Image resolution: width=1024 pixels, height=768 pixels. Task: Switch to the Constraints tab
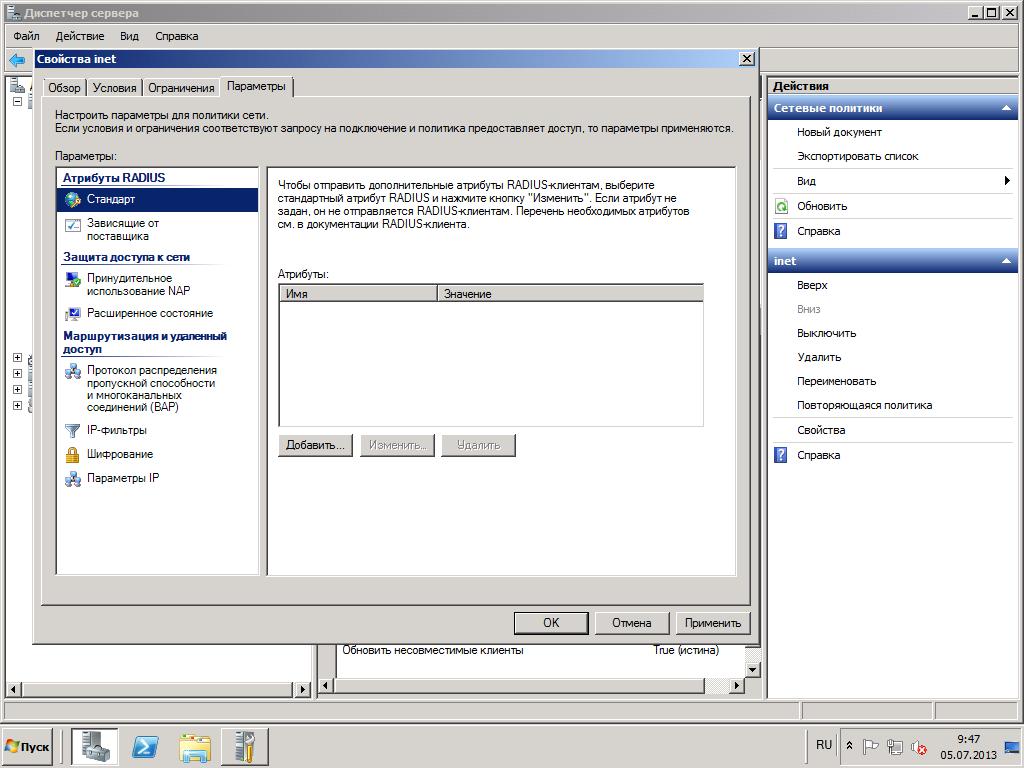click(181, 88)
